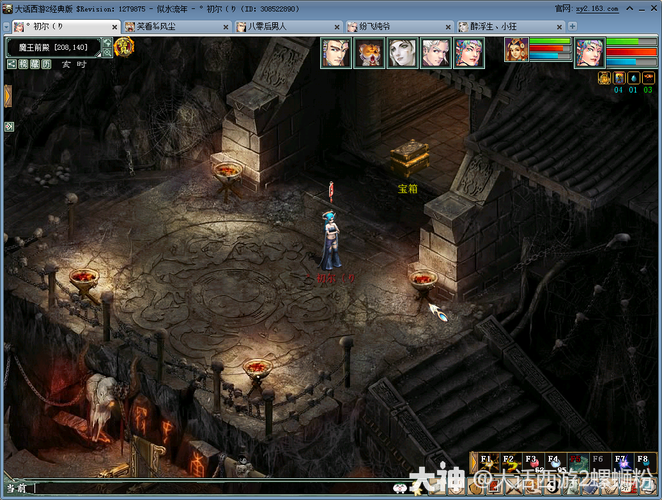The height and width of the screenshot is (500, 662).
Task: Switch to the 初尔 character tab
Action: 66,27
